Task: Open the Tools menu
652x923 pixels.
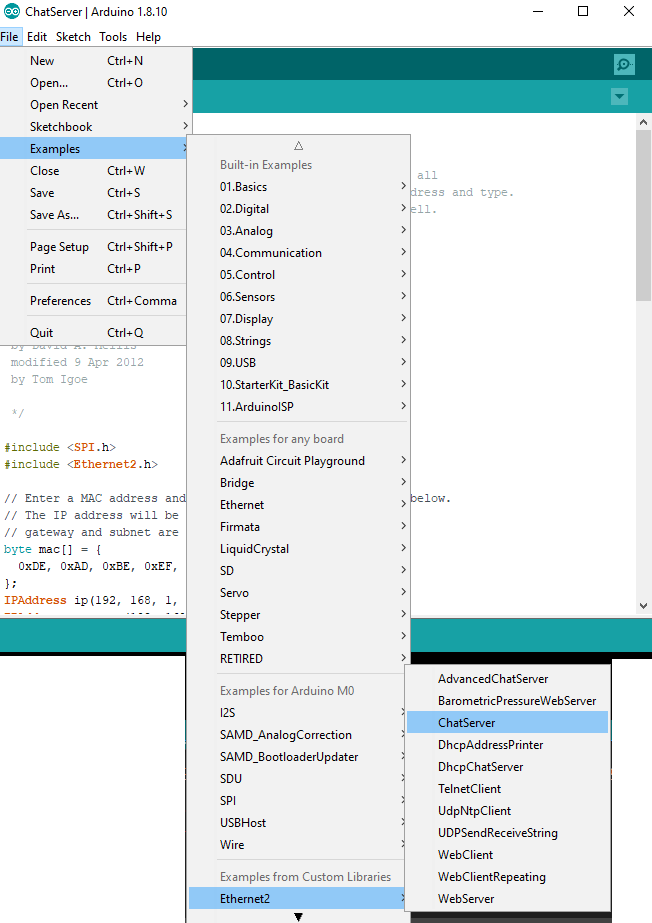Action: click(113, 36)
